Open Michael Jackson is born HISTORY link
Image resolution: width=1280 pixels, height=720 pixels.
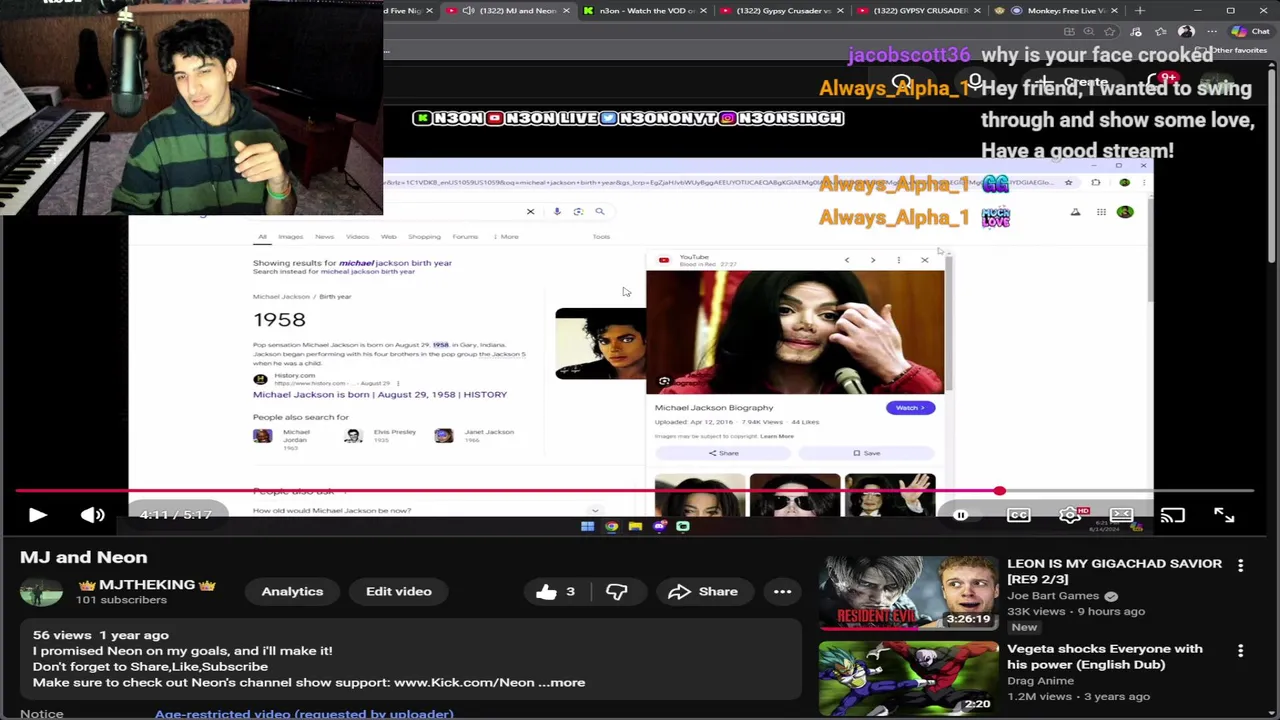pos(380,394)
